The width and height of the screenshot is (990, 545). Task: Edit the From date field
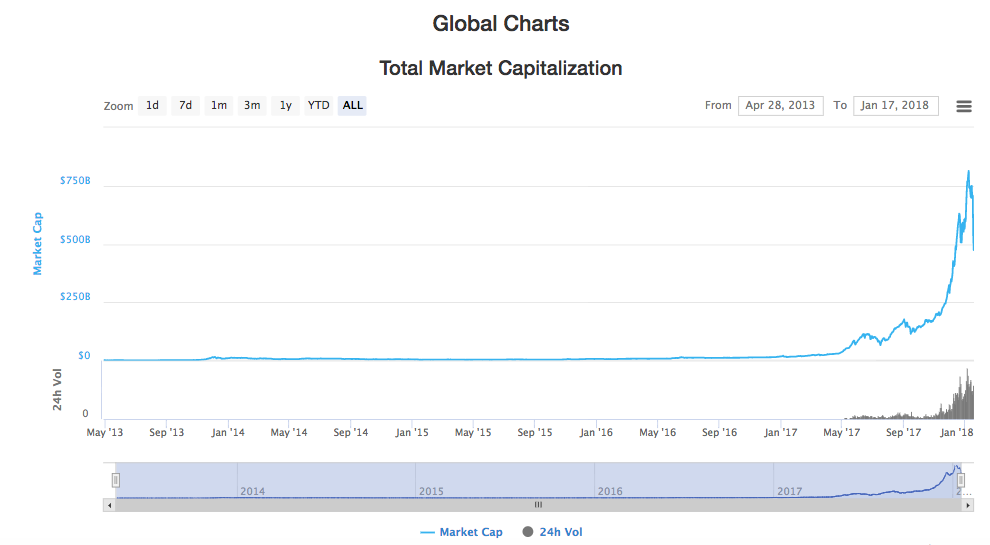tap(781, 105)
